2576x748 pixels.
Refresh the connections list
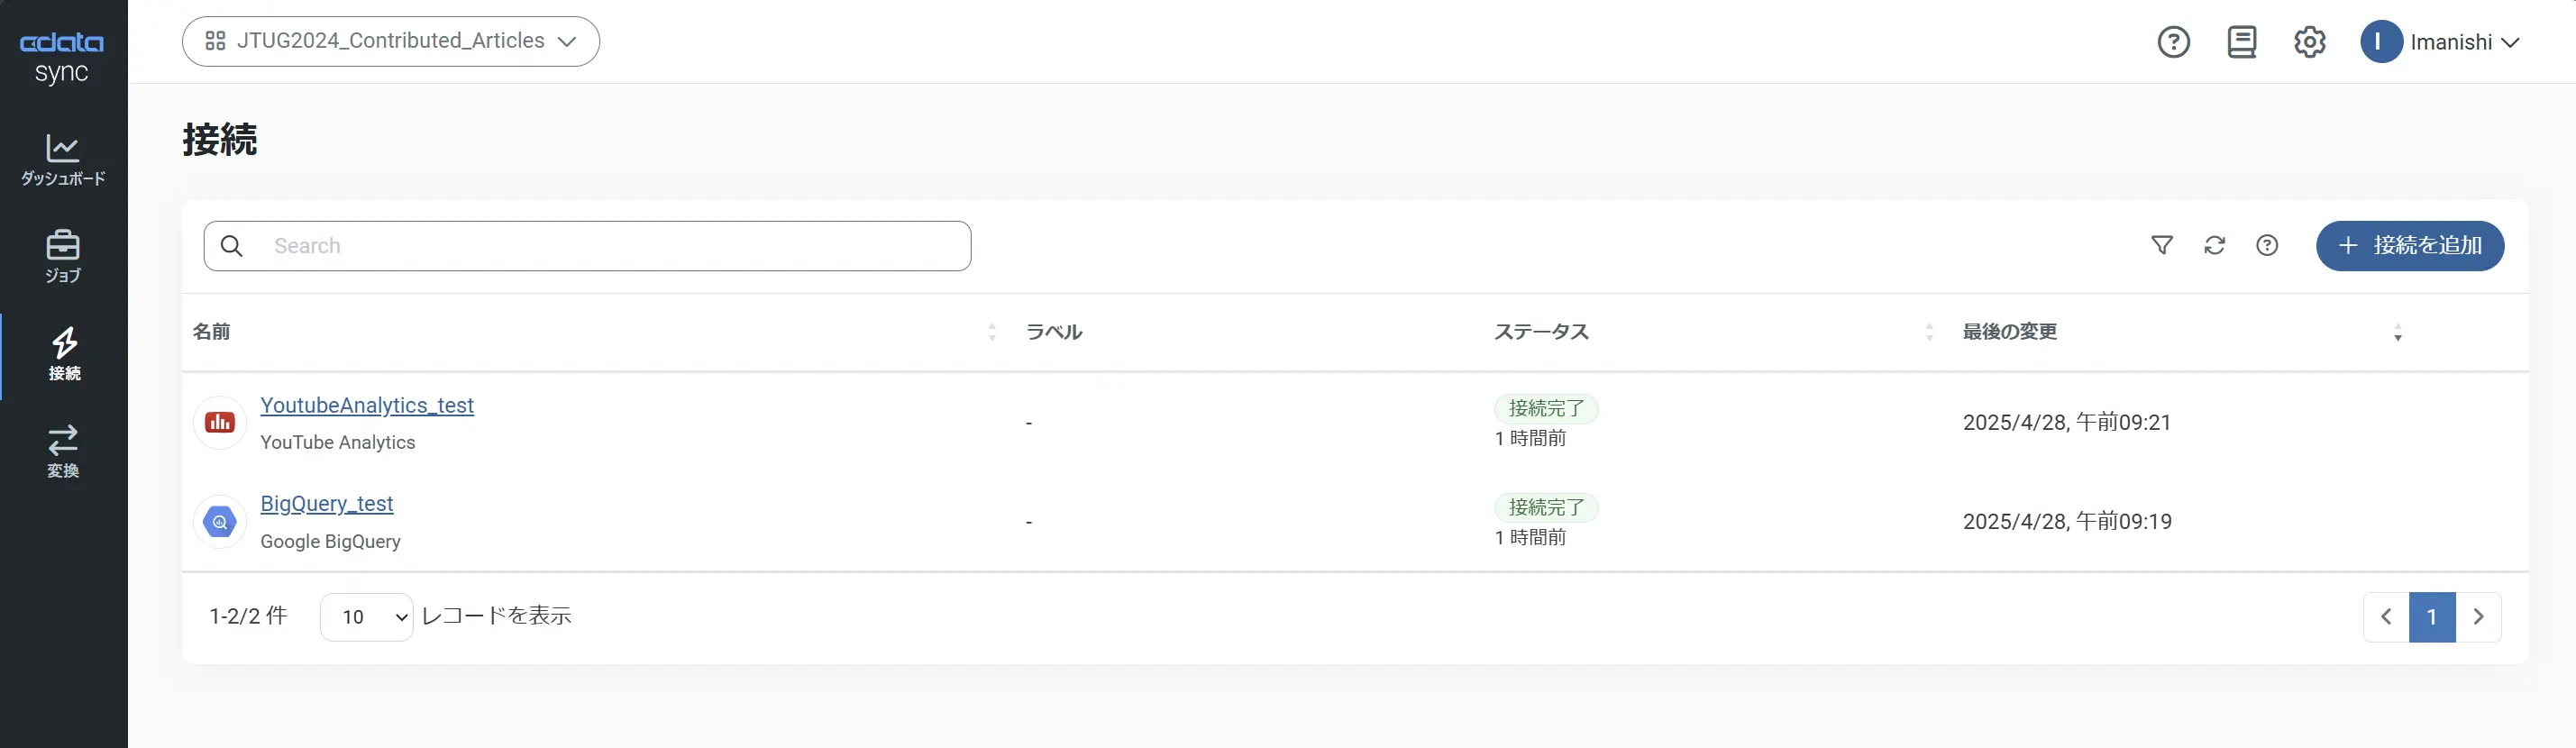click(2214, 246)
